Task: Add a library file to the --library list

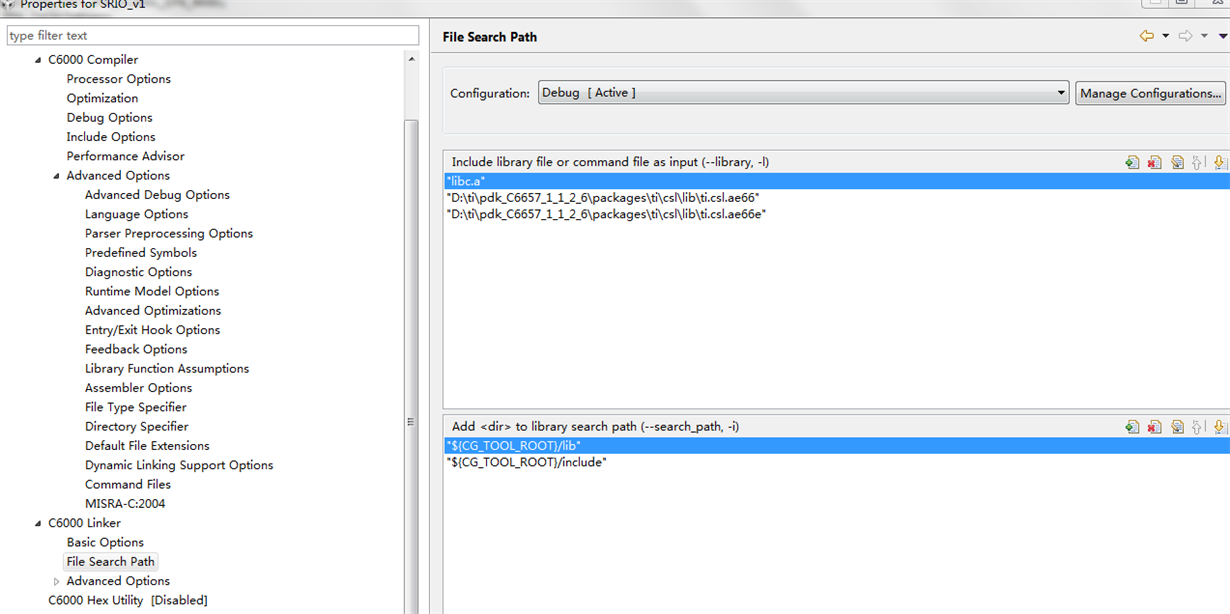Action: (1132, 162)
